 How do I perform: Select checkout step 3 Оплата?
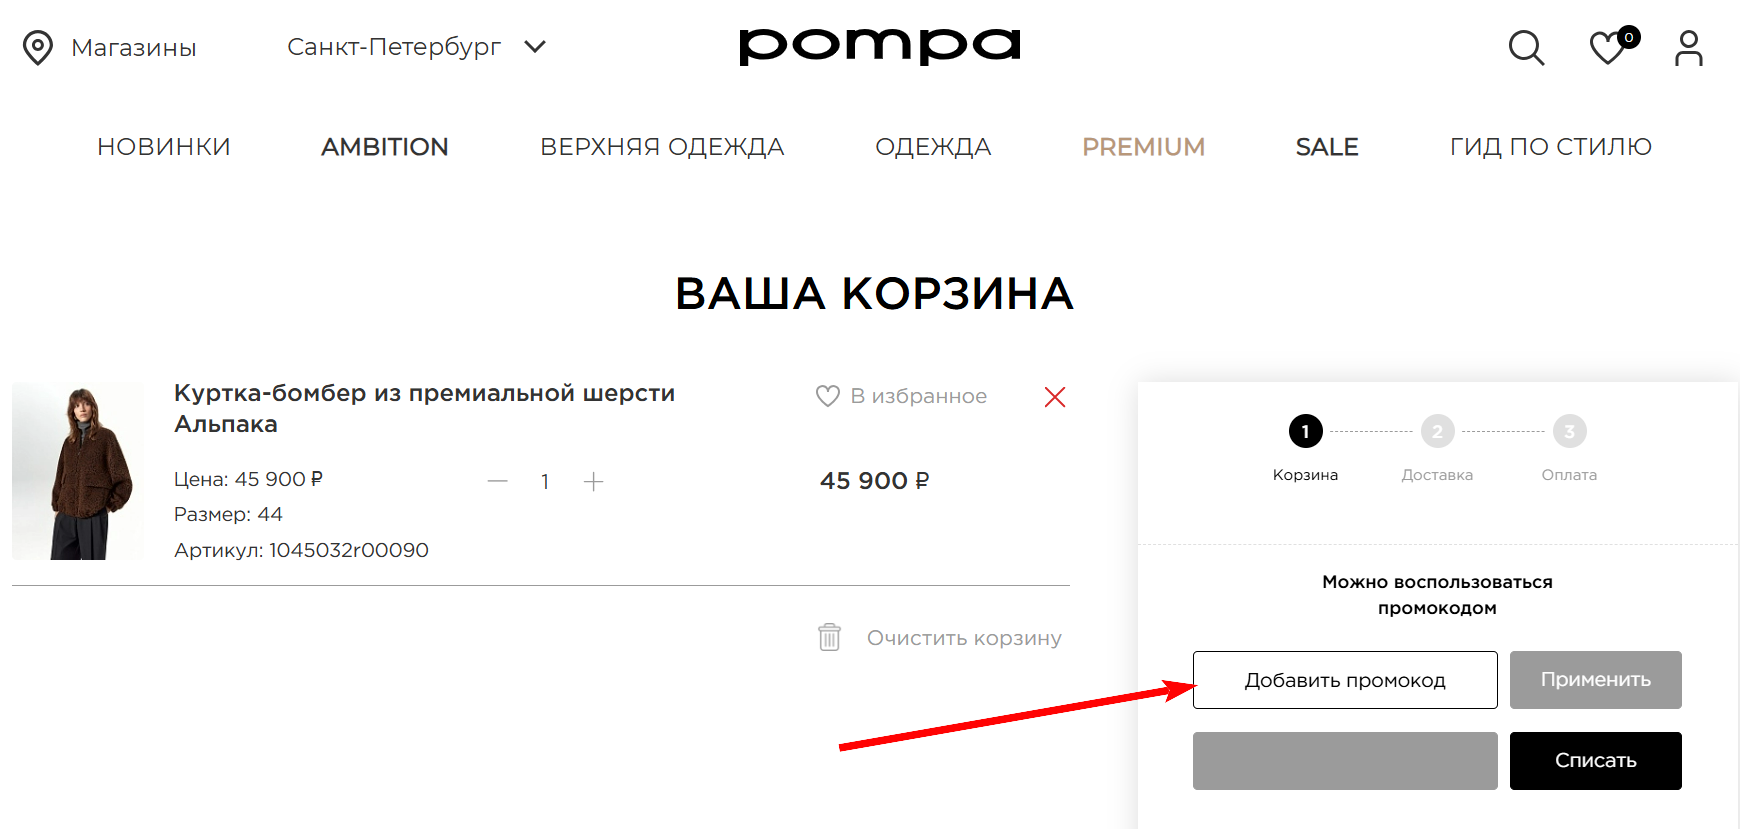click(1569, 431)
